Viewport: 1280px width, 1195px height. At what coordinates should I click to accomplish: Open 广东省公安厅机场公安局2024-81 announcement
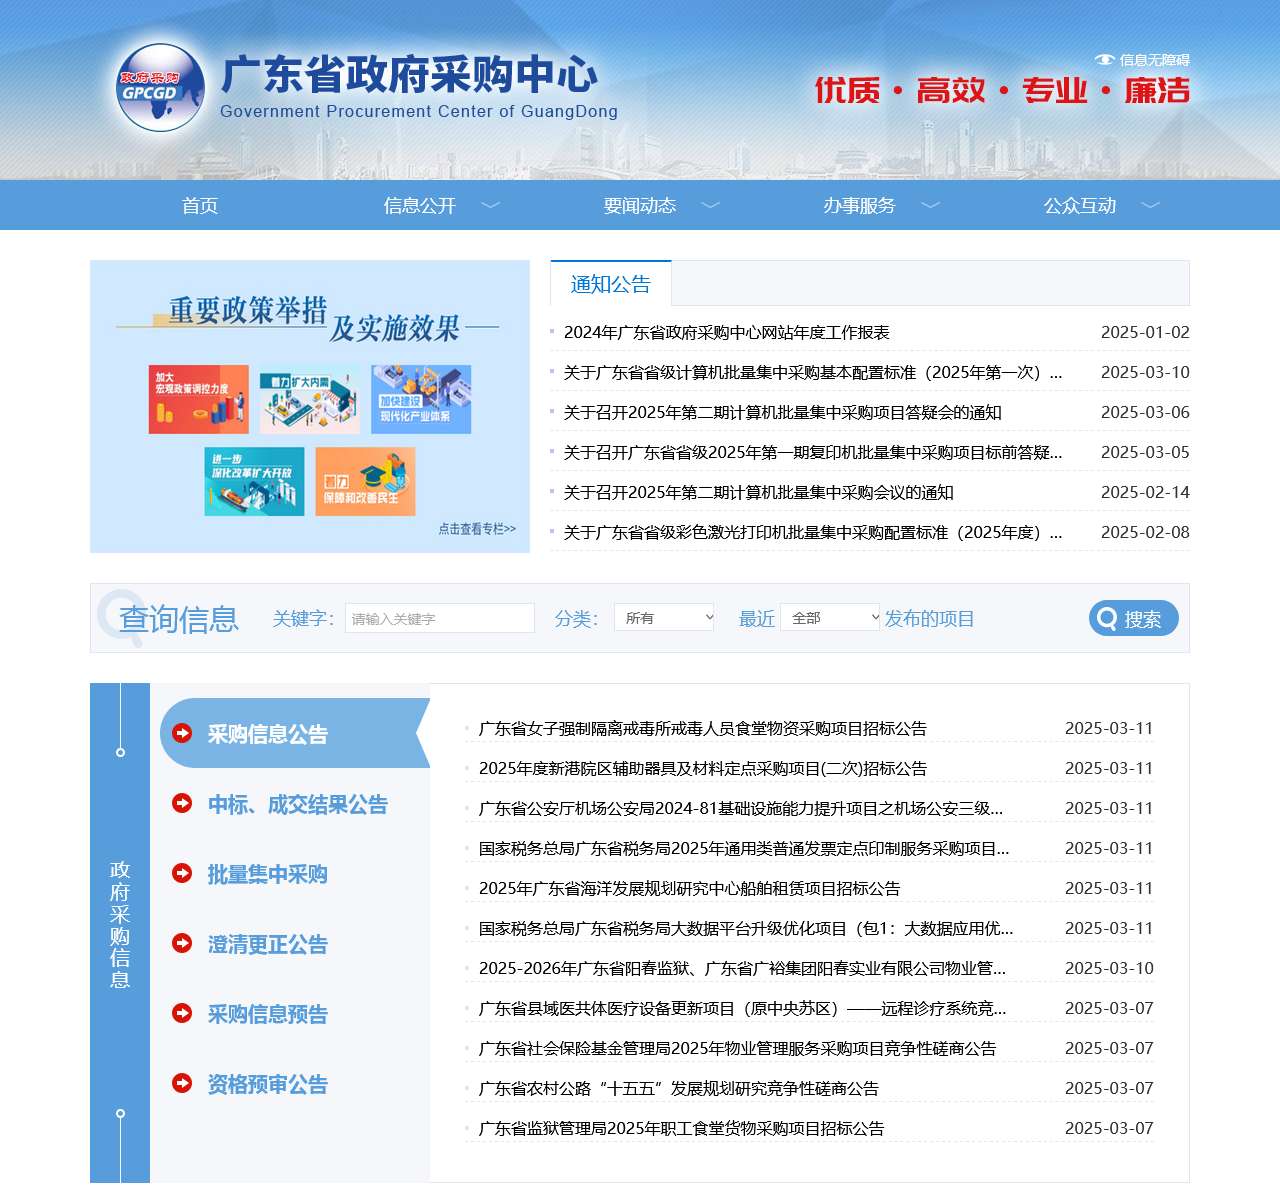[741, 808]
